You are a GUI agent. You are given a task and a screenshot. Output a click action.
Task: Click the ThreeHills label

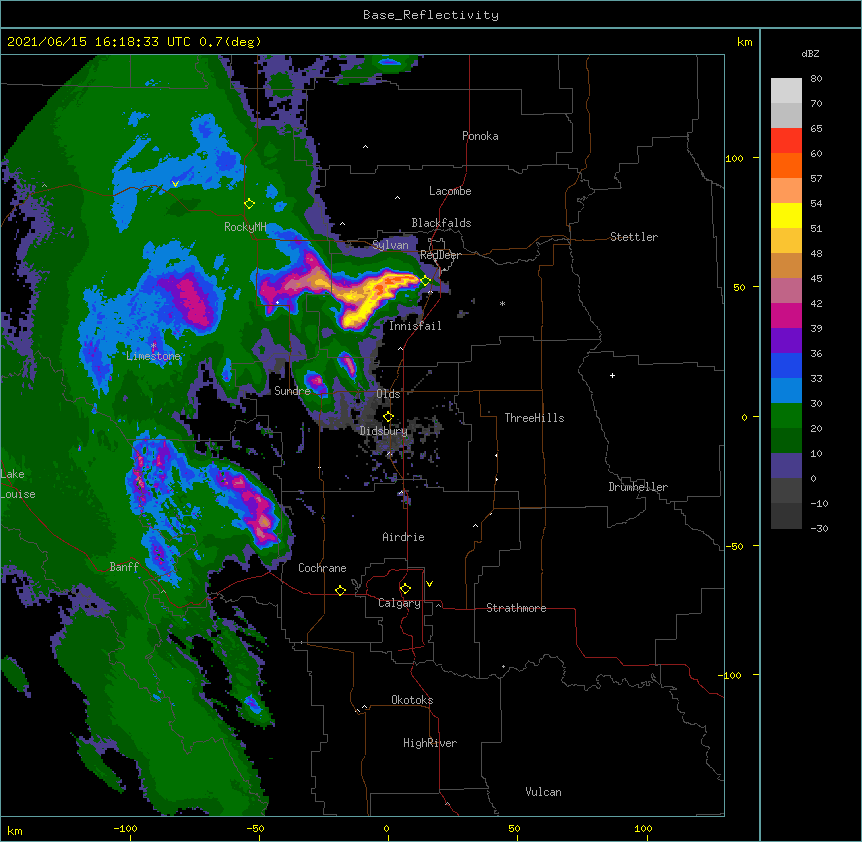[x=534, y=418]
